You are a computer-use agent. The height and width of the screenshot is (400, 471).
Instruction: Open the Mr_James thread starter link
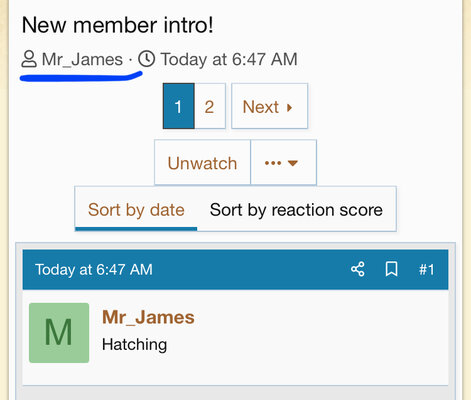(82, 60)
